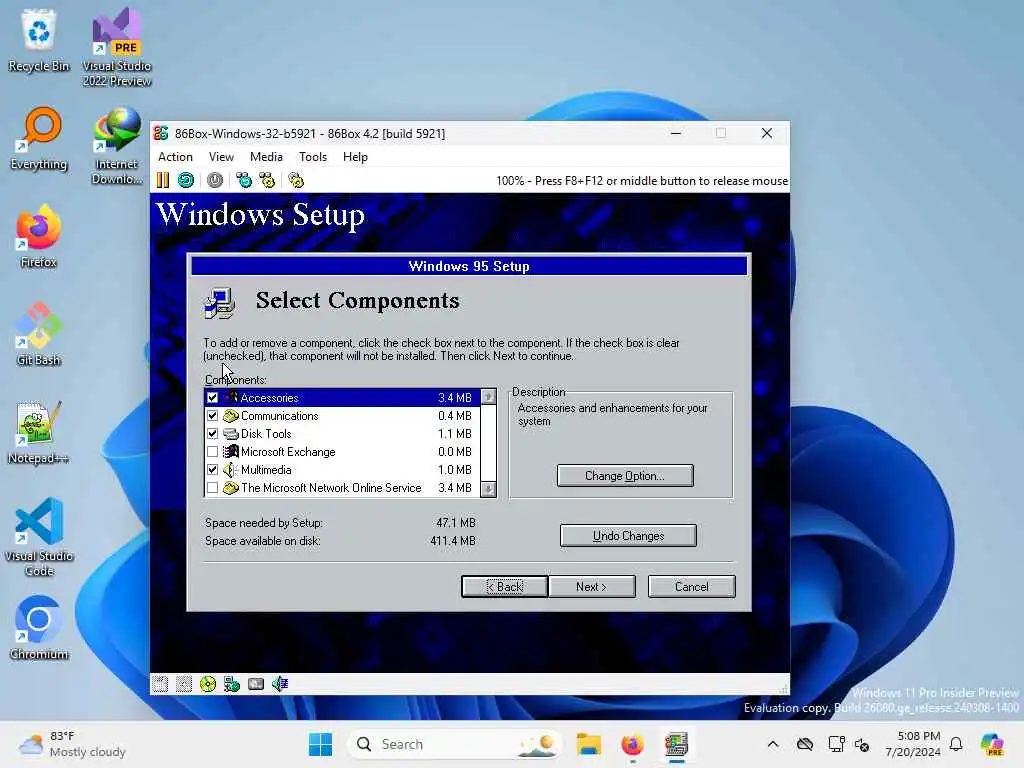Select The Microsoft Network Online Service row
The image size is (1024, 768).
coord(343,487)
